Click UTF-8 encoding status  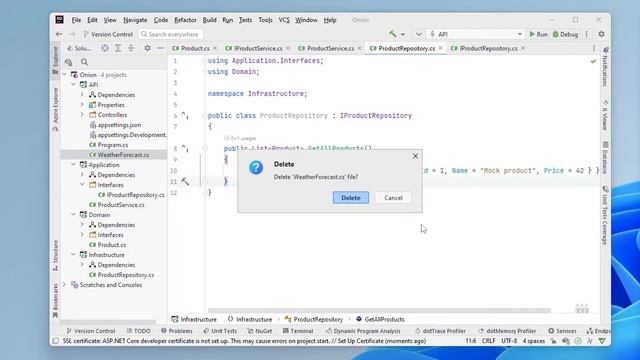tap(509, 341)
